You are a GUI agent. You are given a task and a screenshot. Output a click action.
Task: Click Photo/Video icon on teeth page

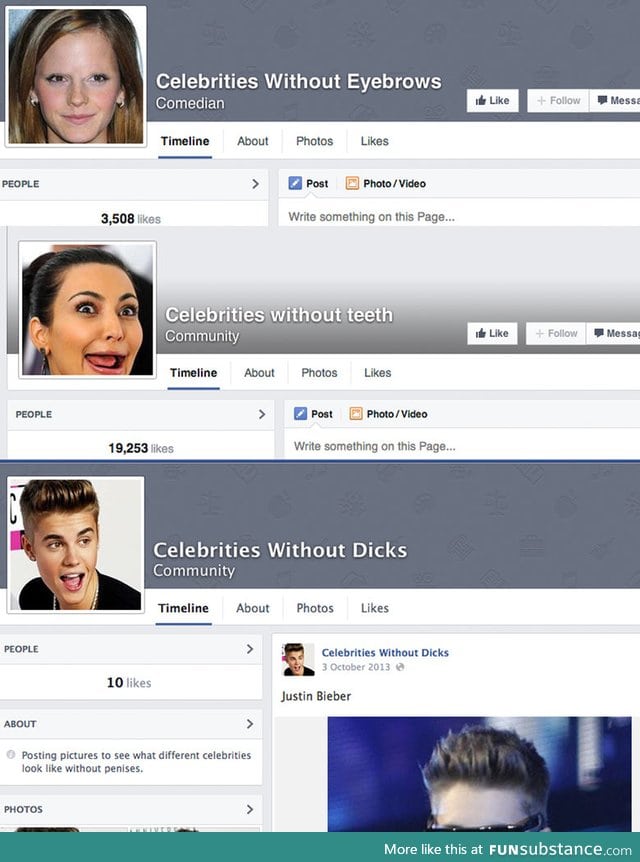tap(356, 413)
